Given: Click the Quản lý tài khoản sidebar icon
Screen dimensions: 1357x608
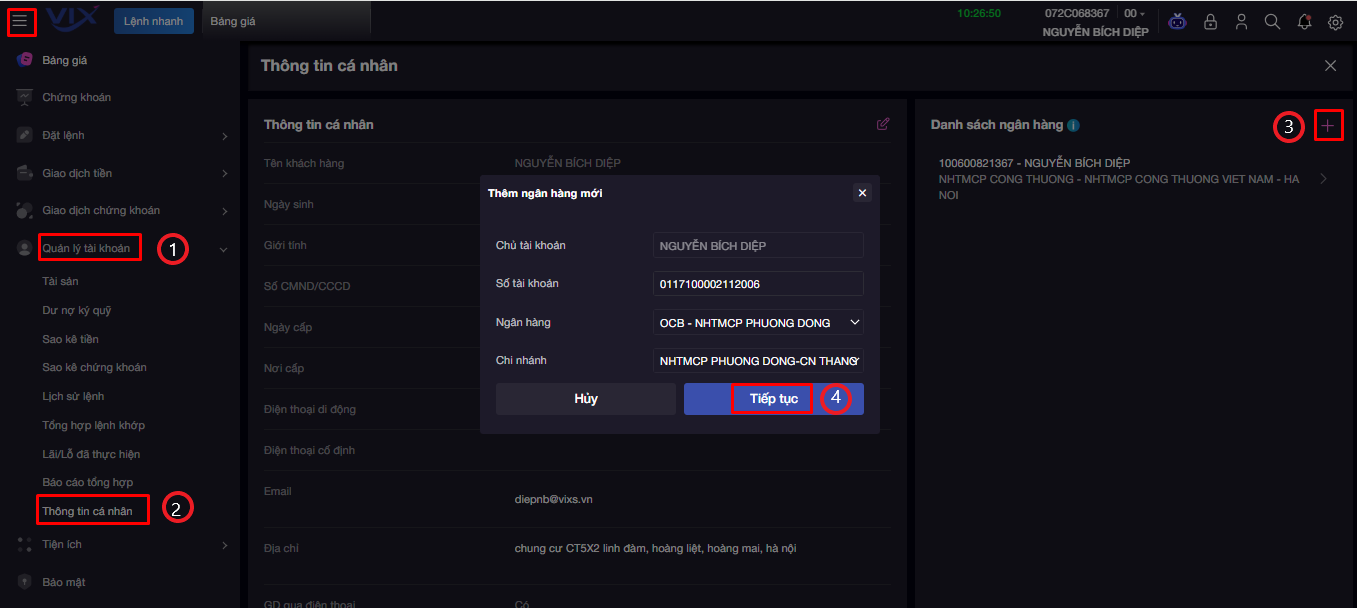Looking at the screenshot, I should click(x=25, y=248).
